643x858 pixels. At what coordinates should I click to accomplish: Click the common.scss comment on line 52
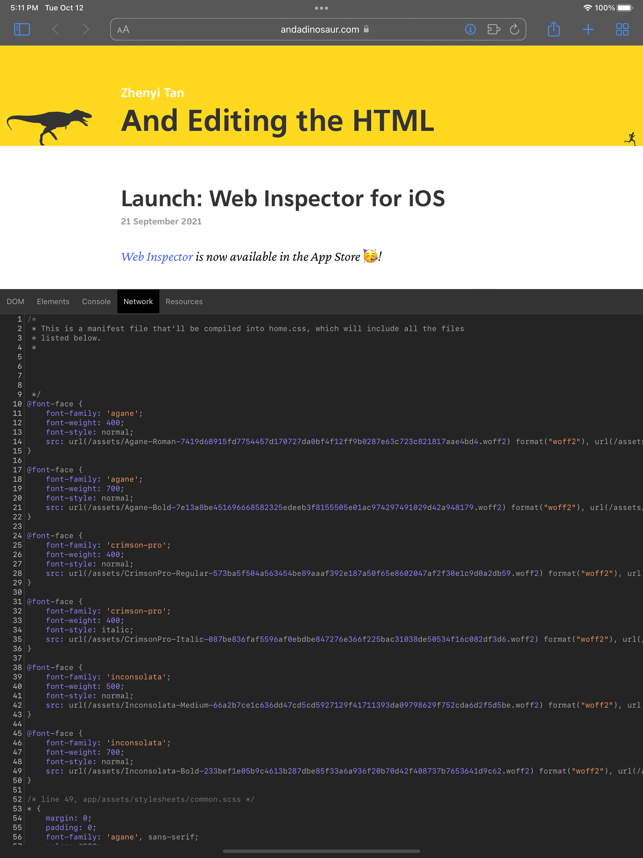click(x=141, y=799)
